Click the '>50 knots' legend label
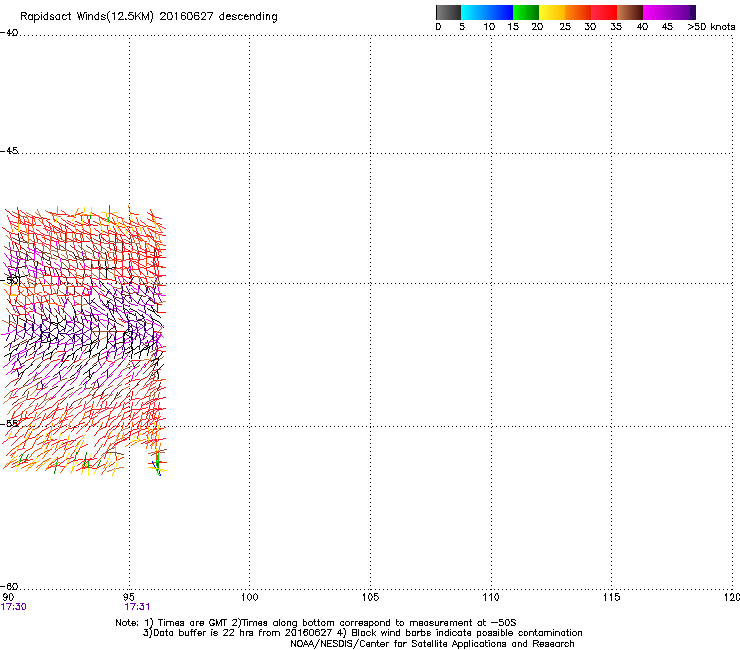The image size is (740, 650). click(711, 26)
